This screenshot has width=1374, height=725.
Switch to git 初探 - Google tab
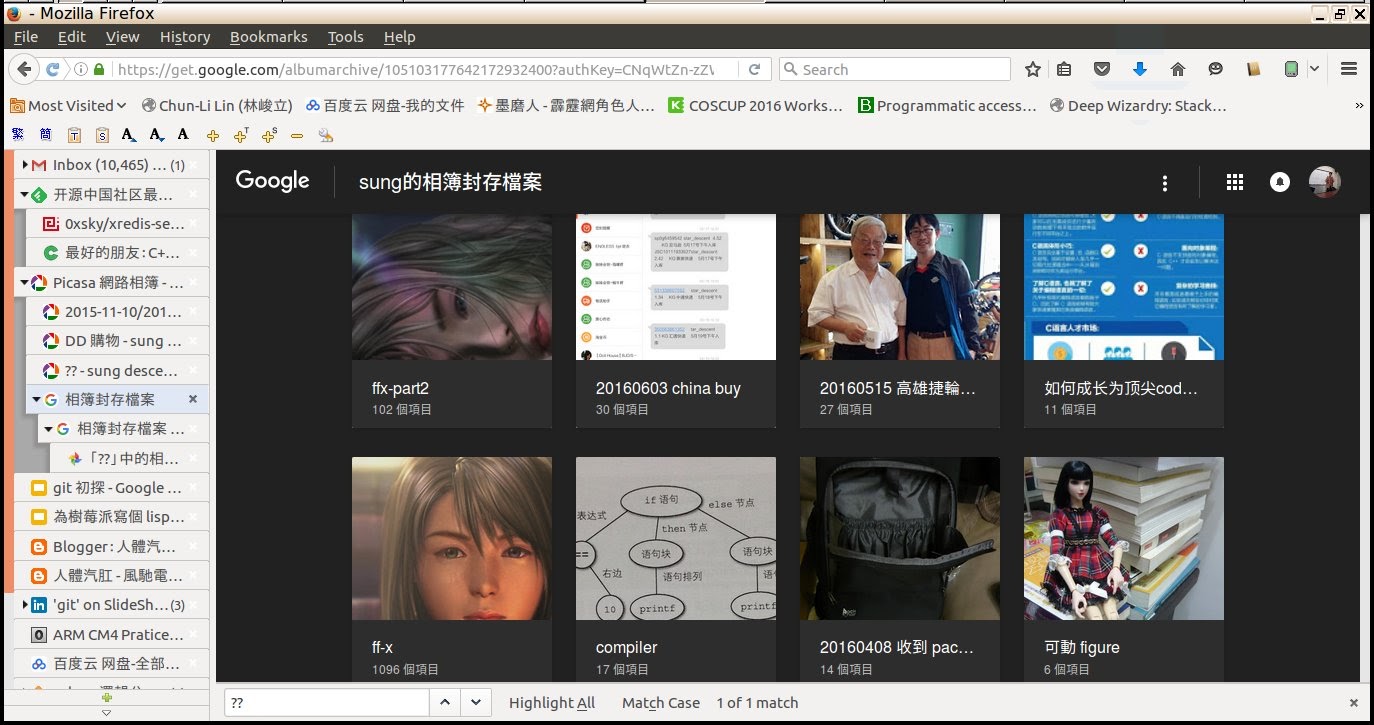click(x=111, y=488)
